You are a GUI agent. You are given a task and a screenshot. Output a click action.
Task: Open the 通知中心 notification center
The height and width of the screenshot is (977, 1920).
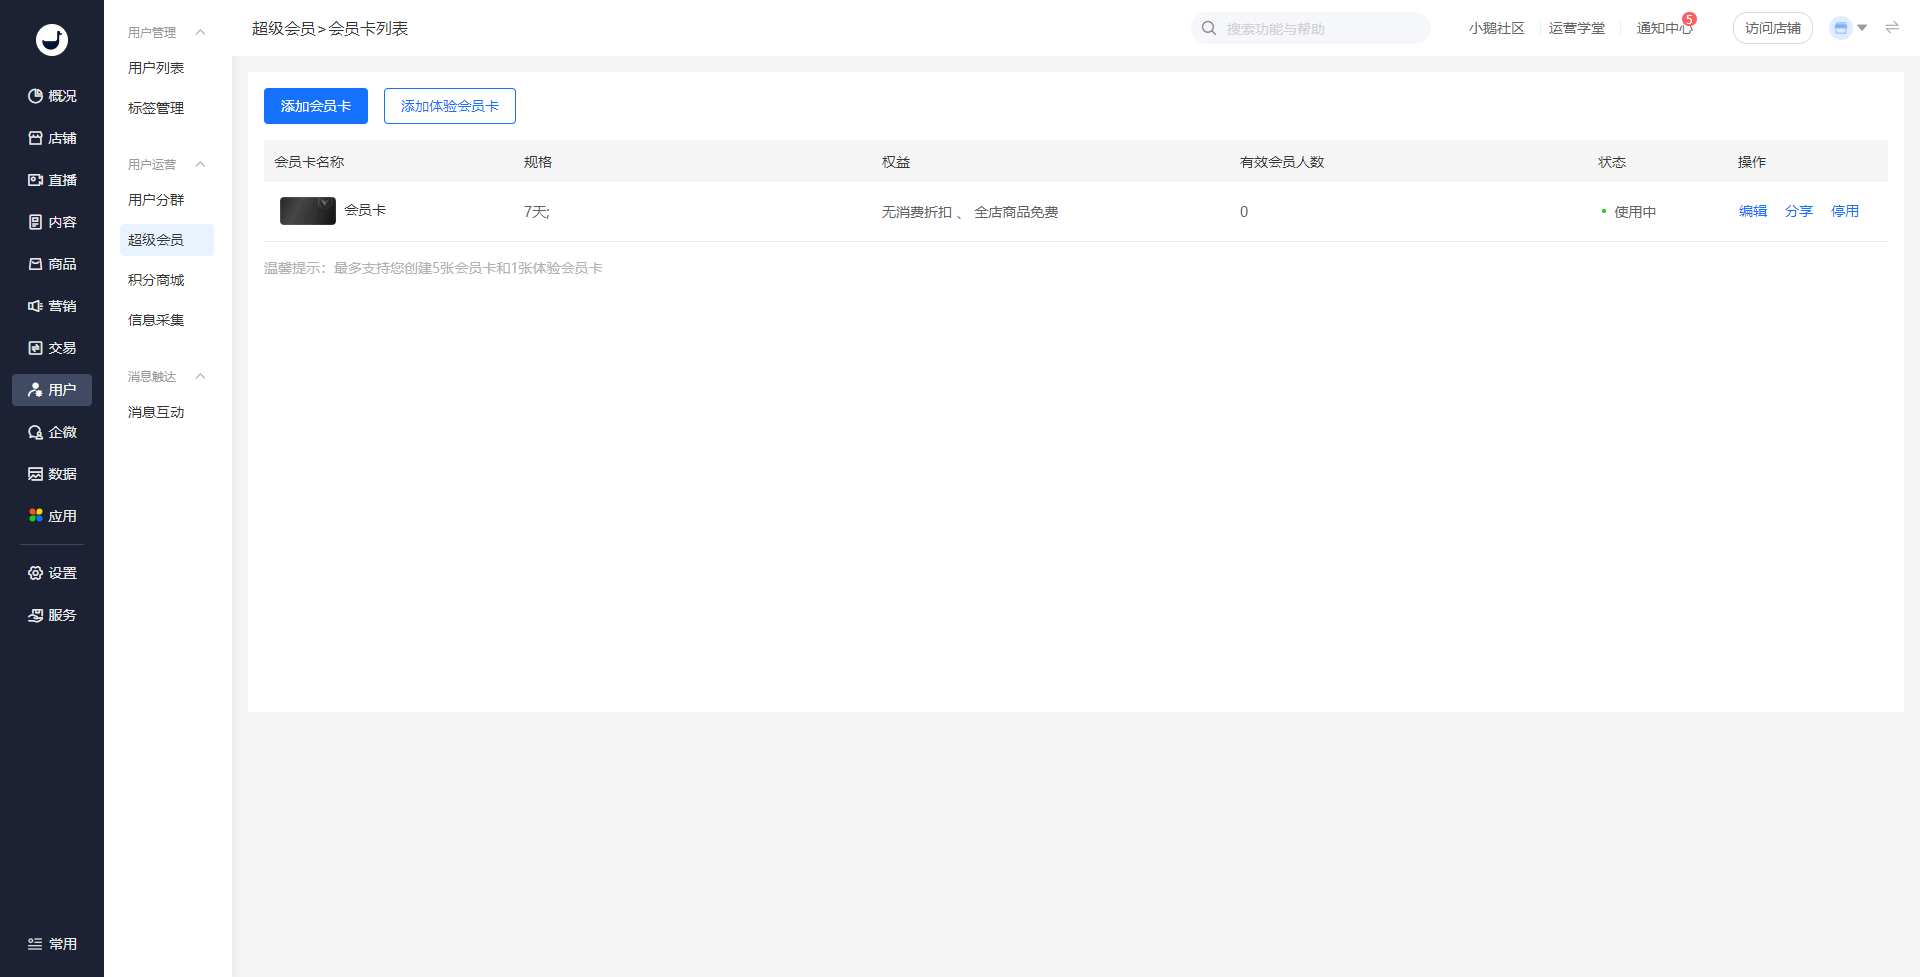(1664, 28)
